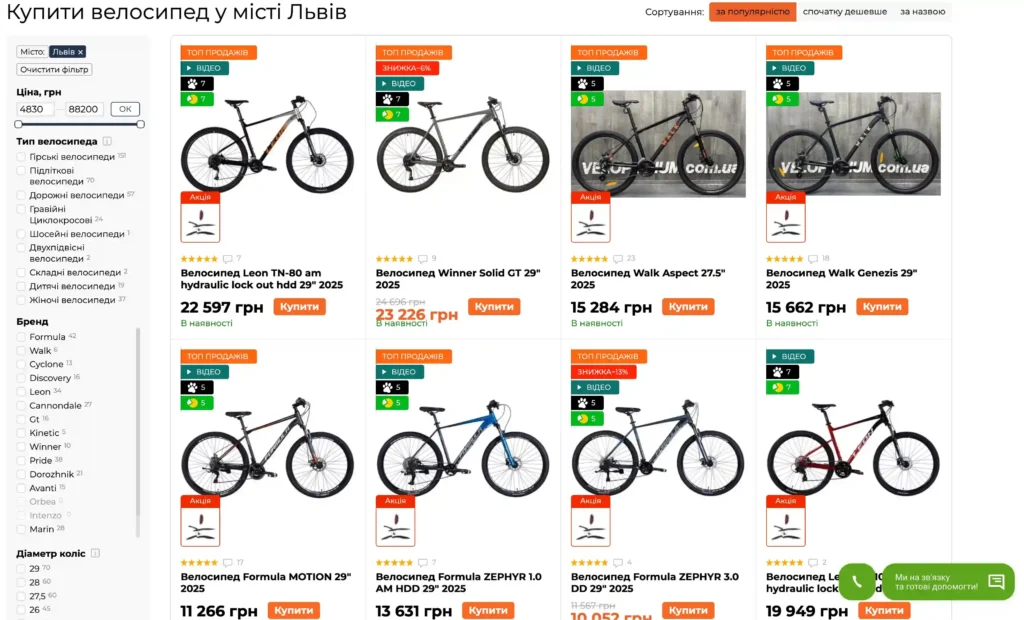Sort by спочатку дешевше
This screenshot has width=1024, height=620.
pos(844,12)
